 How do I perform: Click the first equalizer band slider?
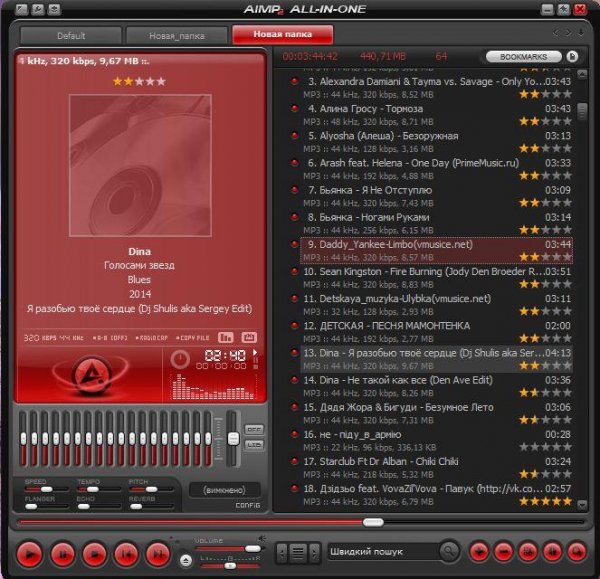[23, 439]
